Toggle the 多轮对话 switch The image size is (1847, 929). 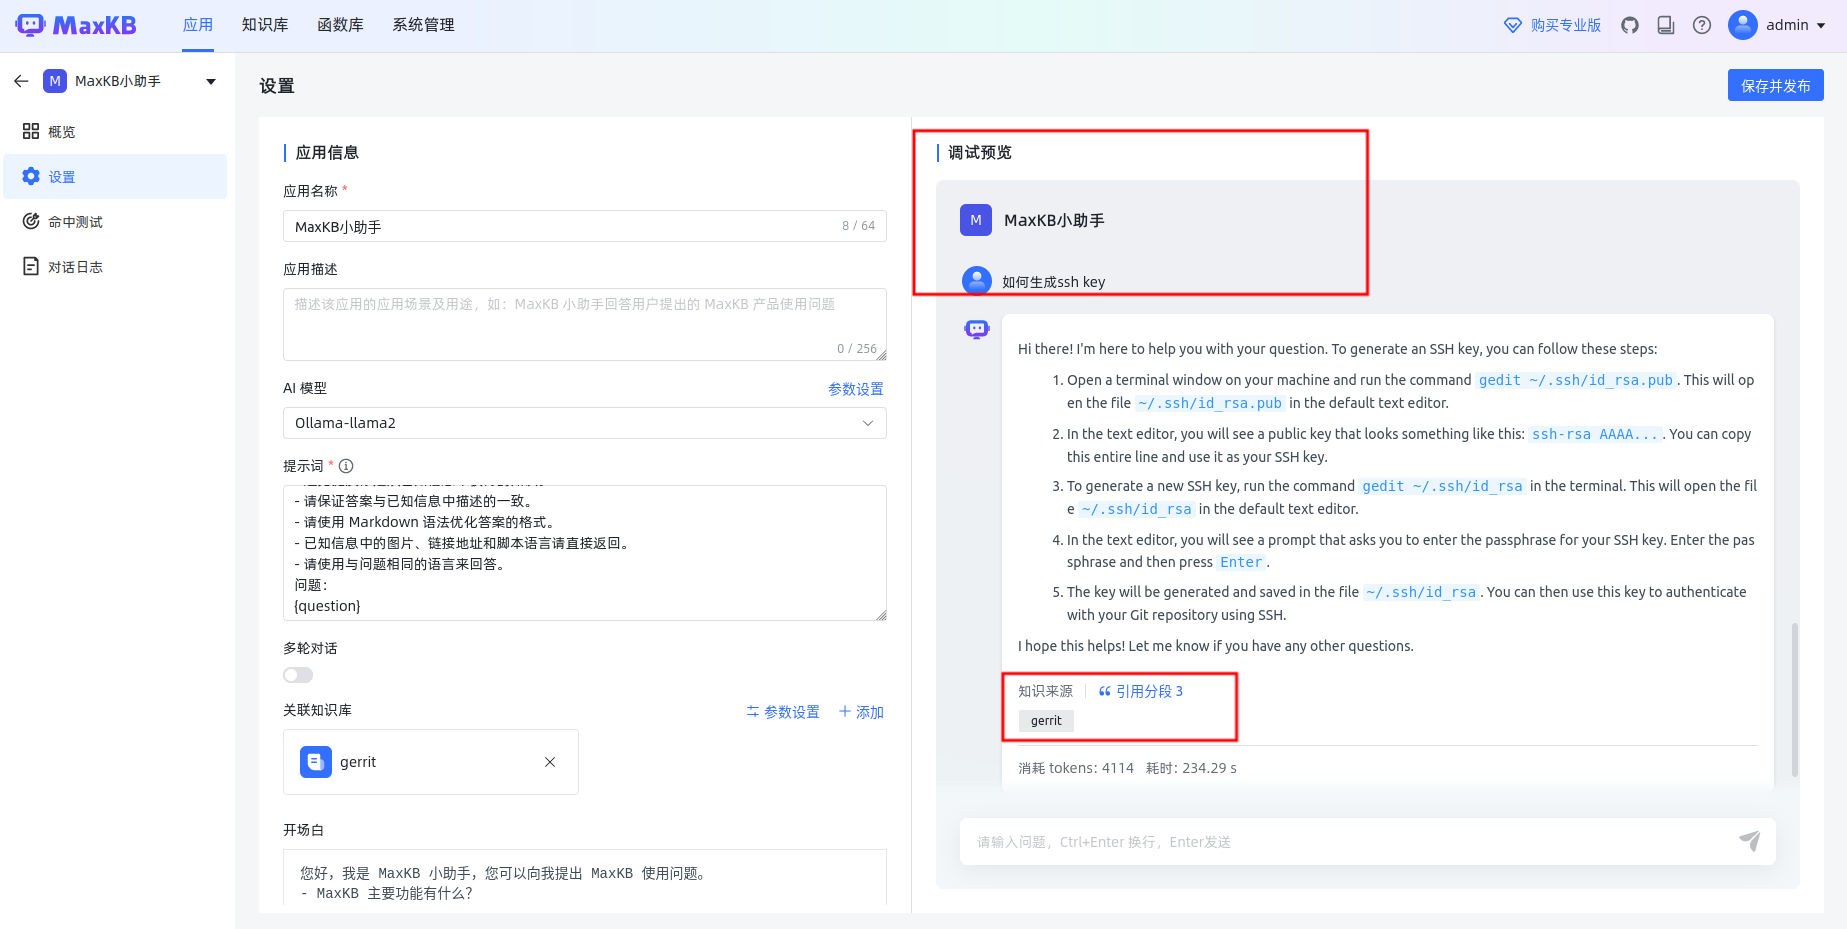pos(298,675)
